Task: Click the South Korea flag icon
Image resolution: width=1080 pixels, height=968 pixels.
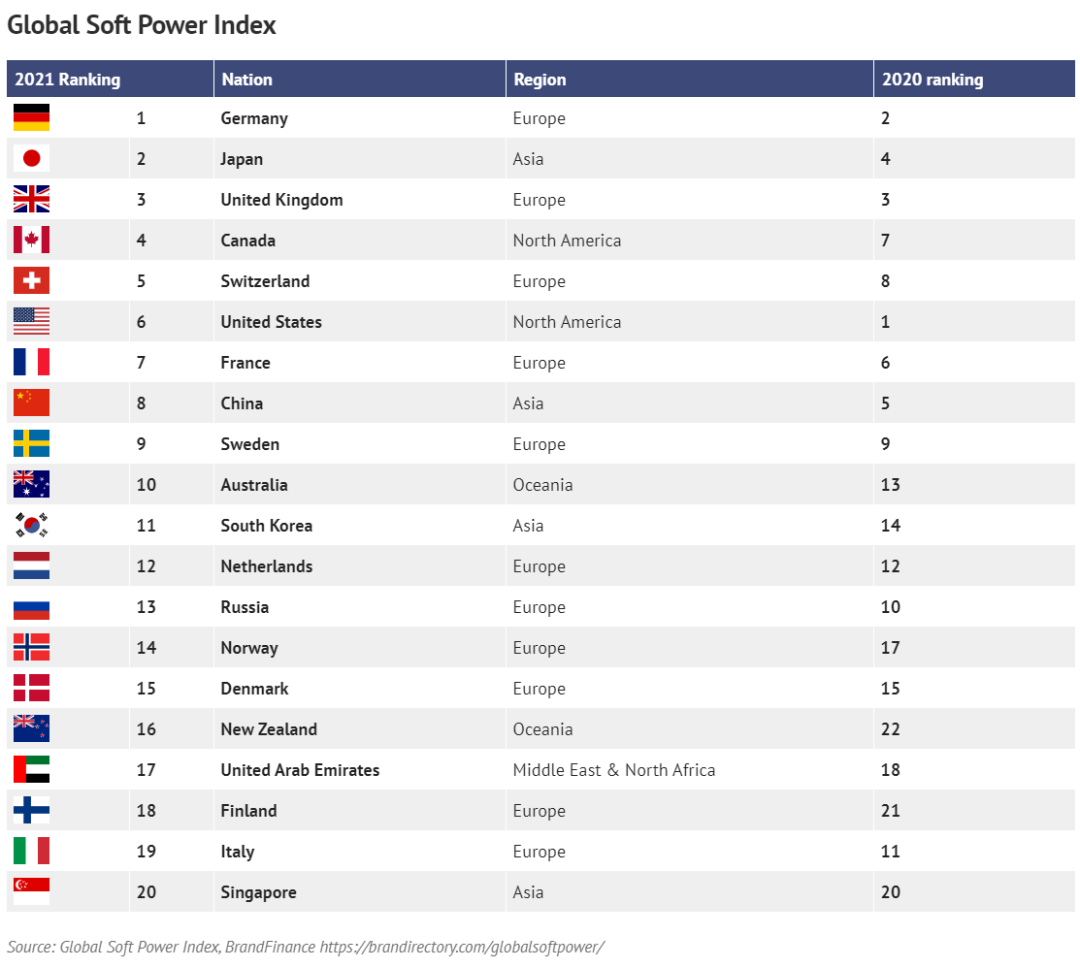Action: click(x=32, y=525)
